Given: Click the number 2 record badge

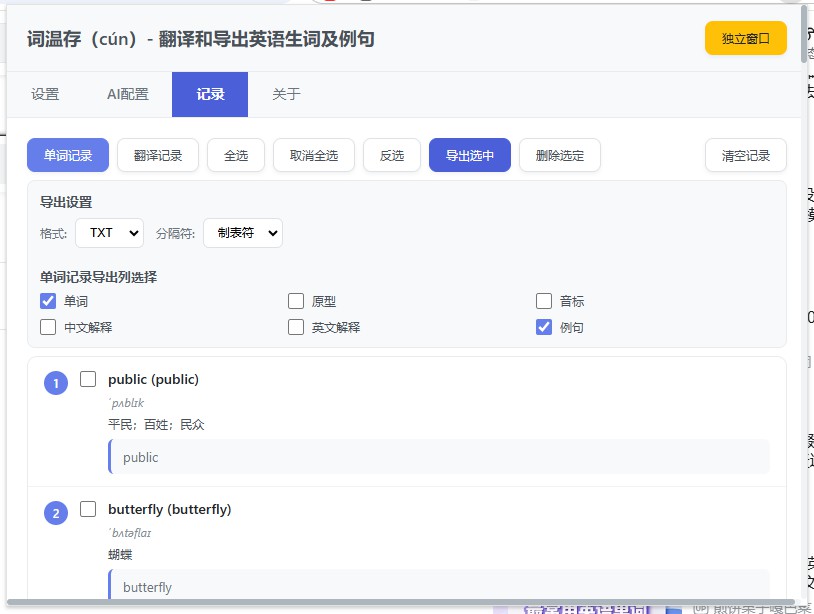Looking at the screenshot, I should click(x=56, y=513).
